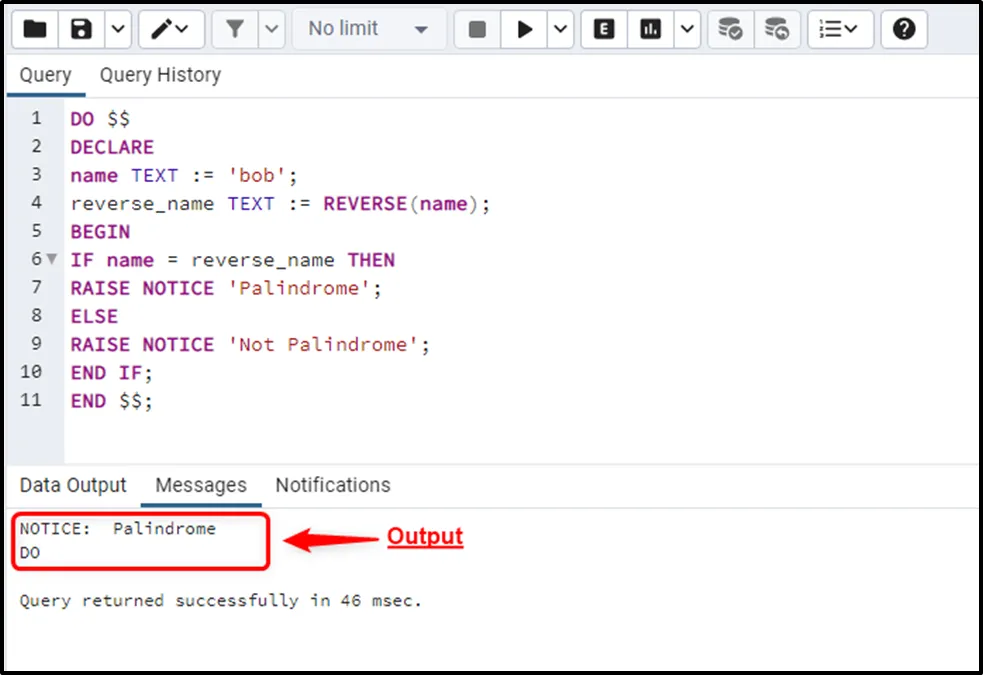Click the Open File folder icon
Viewport: 983px width, 675px height.
35,29
